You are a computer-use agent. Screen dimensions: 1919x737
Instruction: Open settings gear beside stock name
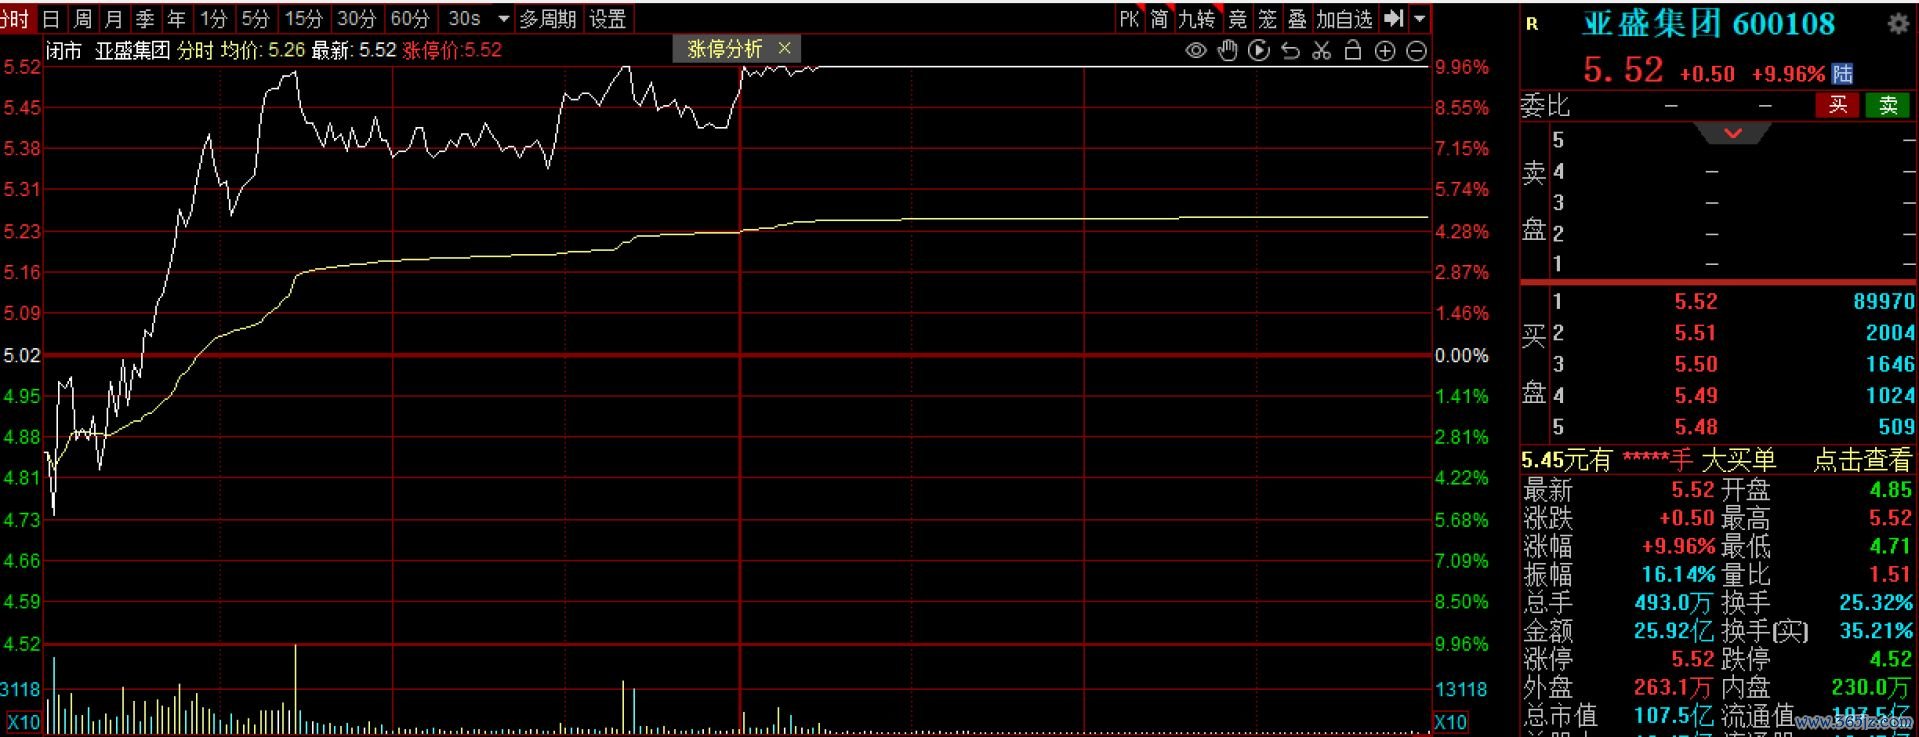(x=1897, y=24)
